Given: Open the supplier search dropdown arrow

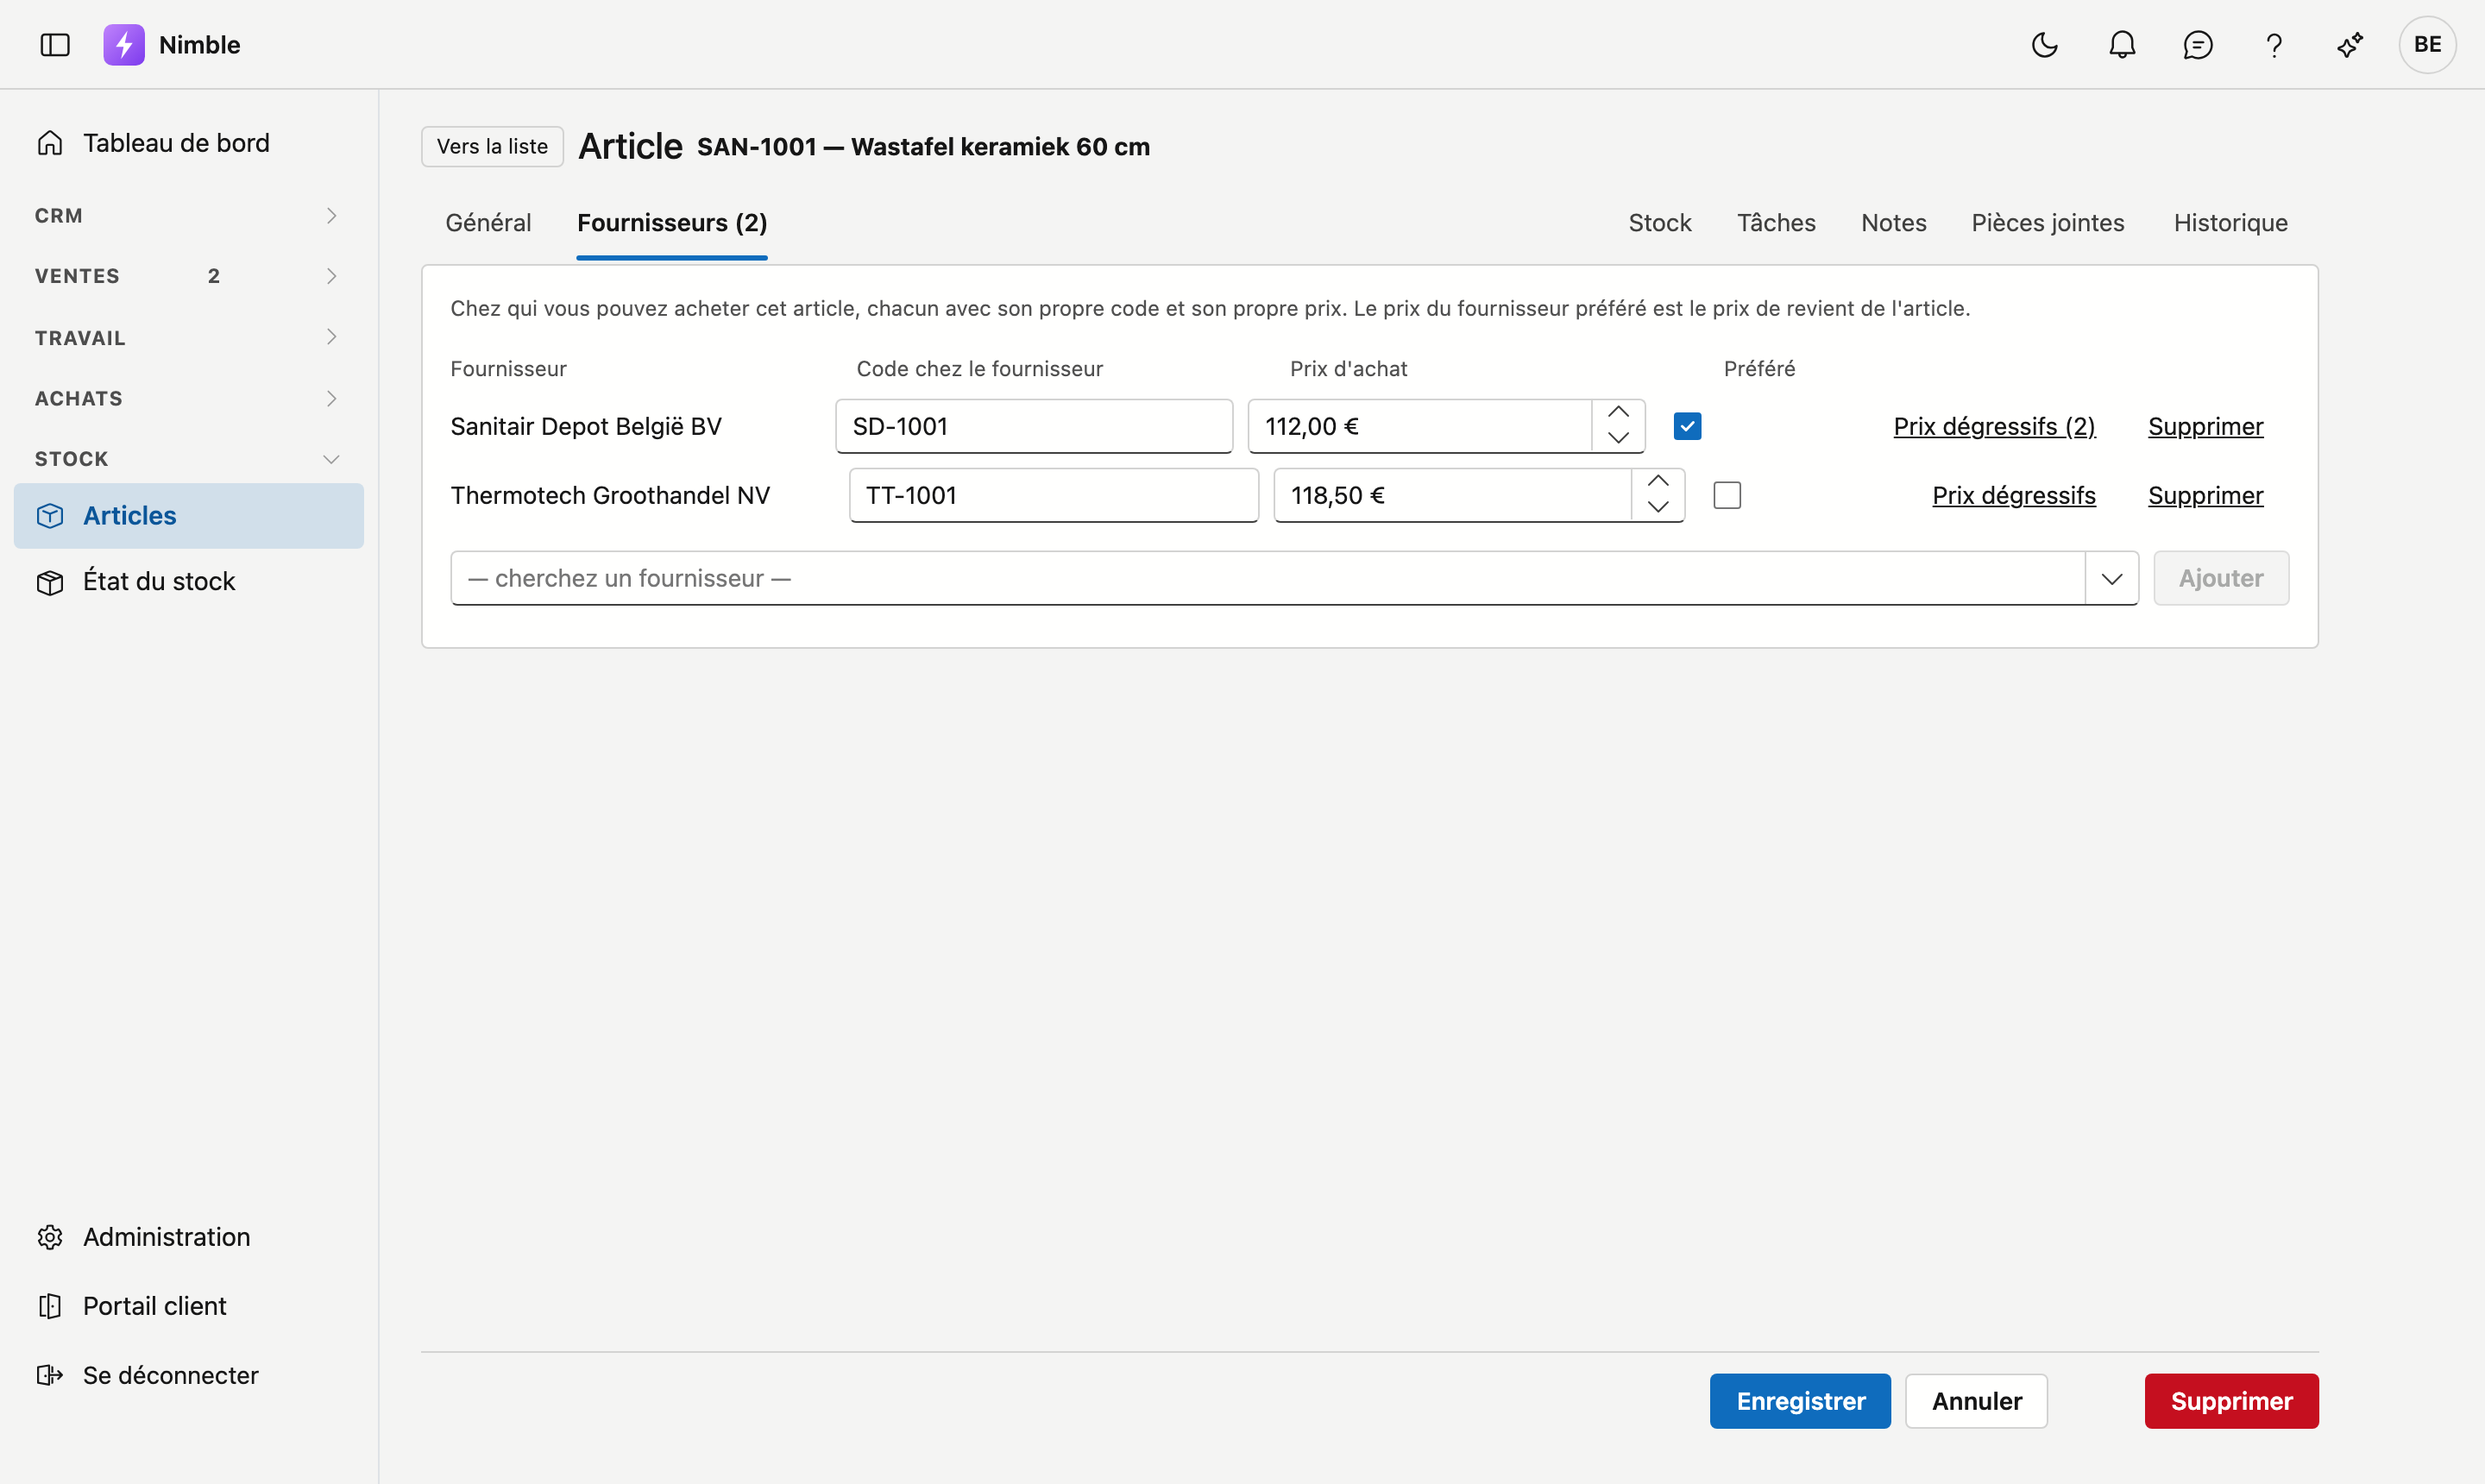Looking at the screenshot, I should [2111, 578].
